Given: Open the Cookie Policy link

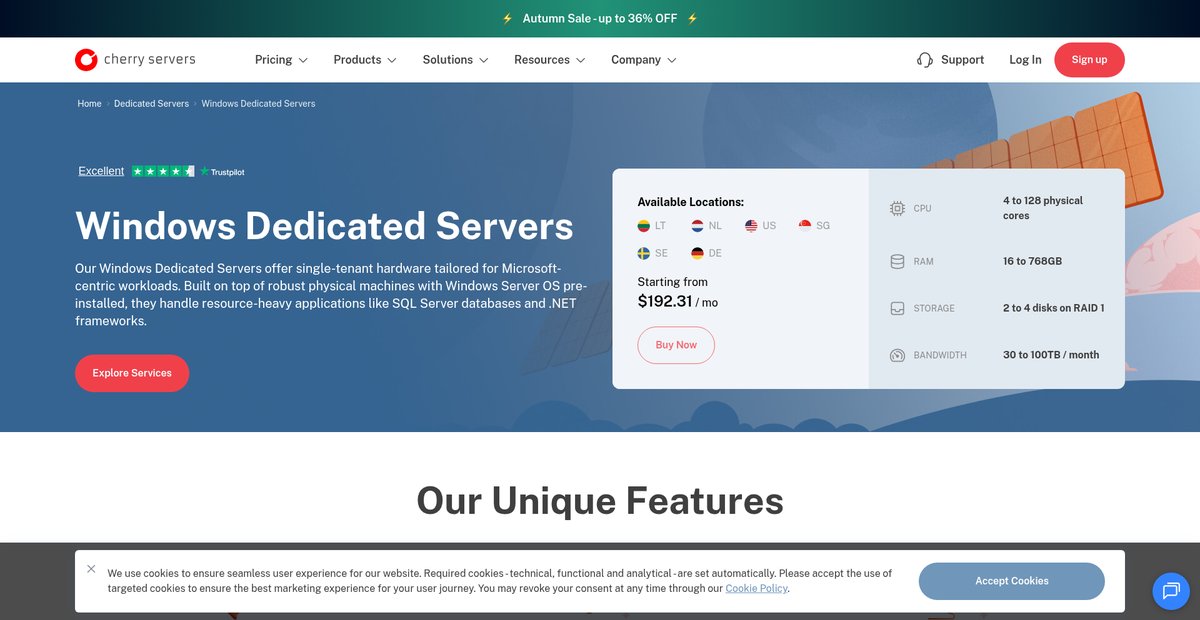Looking at the screenshot, I should pyautogui.click(x=756, y=589).
